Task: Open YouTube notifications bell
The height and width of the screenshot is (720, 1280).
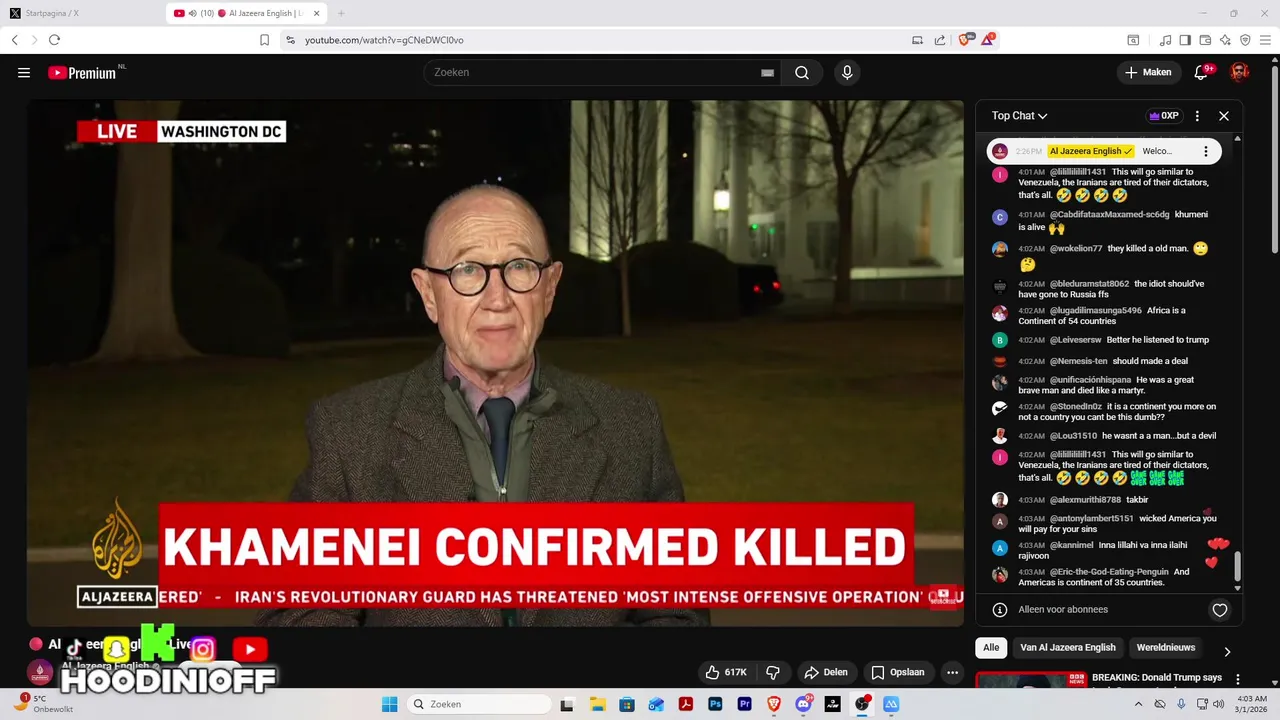Action: click(x=1202, y=72)
